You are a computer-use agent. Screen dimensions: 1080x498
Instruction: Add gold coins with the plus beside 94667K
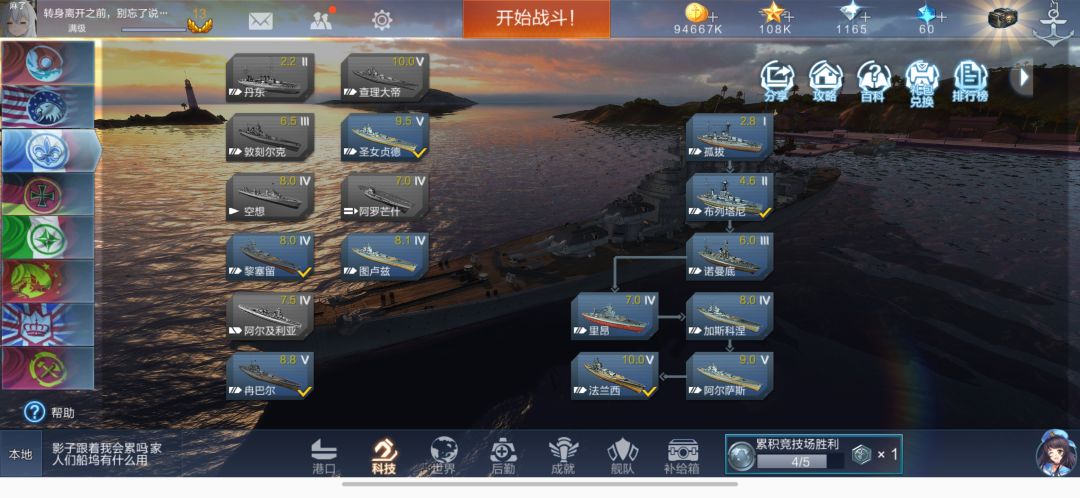pos(713,17)
